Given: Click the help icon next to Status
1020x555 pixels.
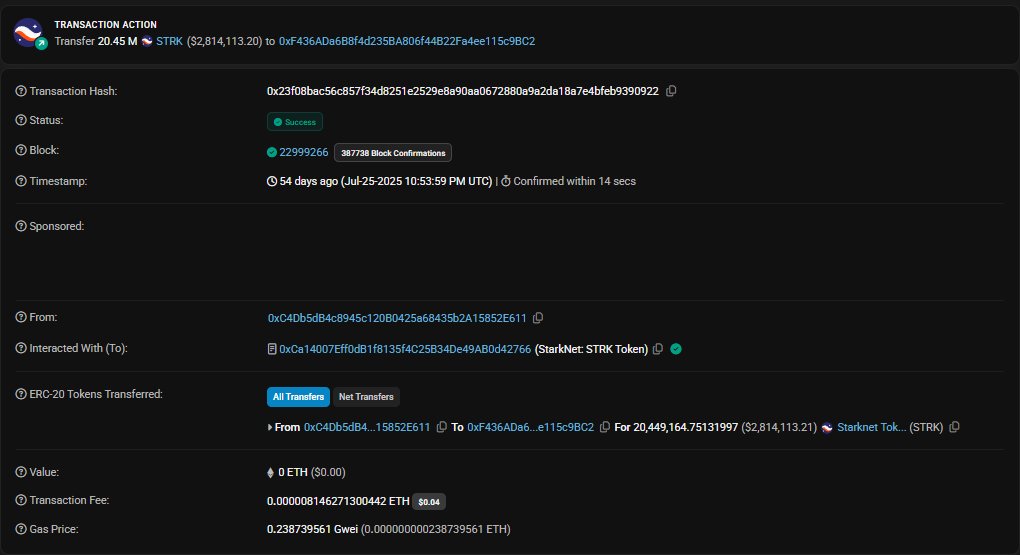Looking at the screenshot, I should point(21,120).
